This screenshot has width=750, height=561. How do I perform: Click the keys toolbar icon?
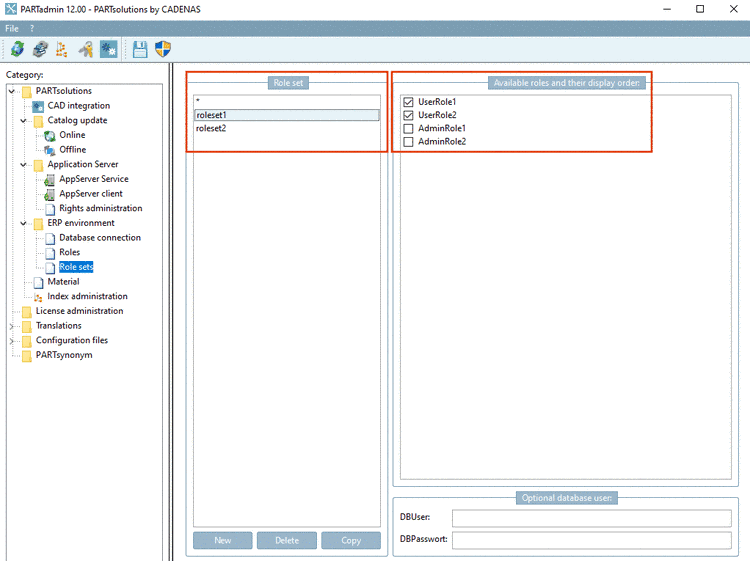[86, 49]
